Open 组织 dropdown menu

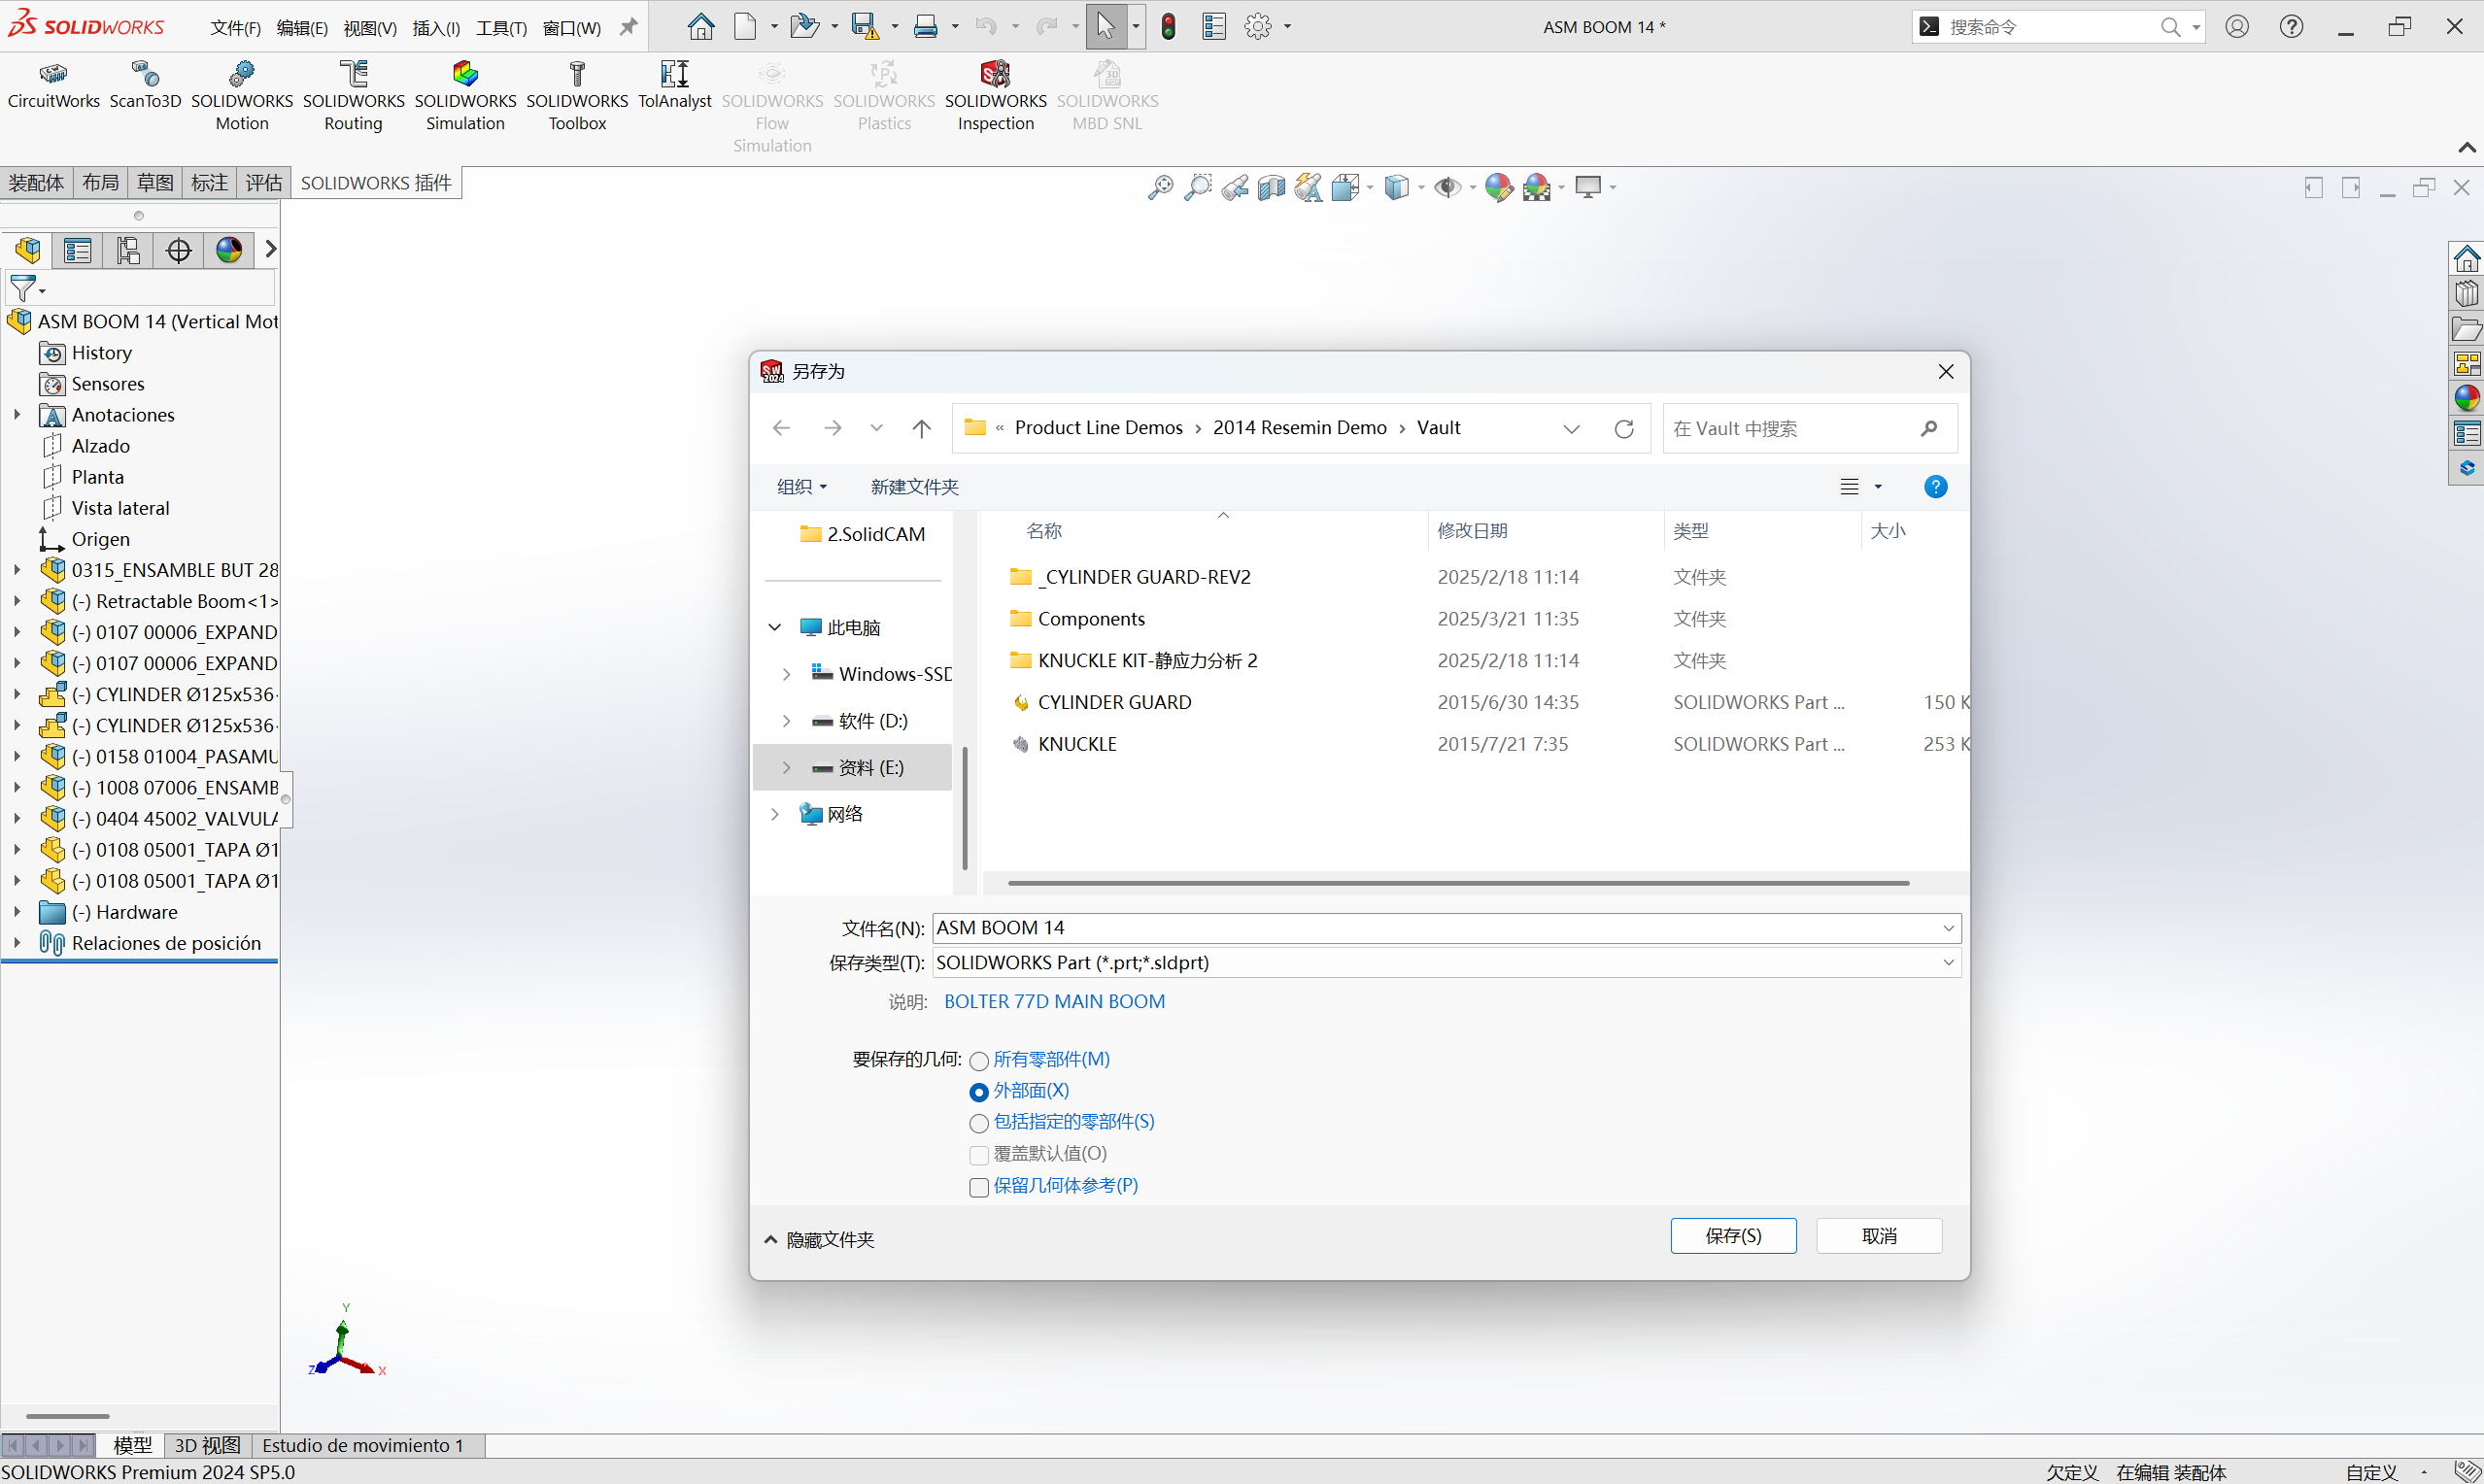[x=802, y=486]
